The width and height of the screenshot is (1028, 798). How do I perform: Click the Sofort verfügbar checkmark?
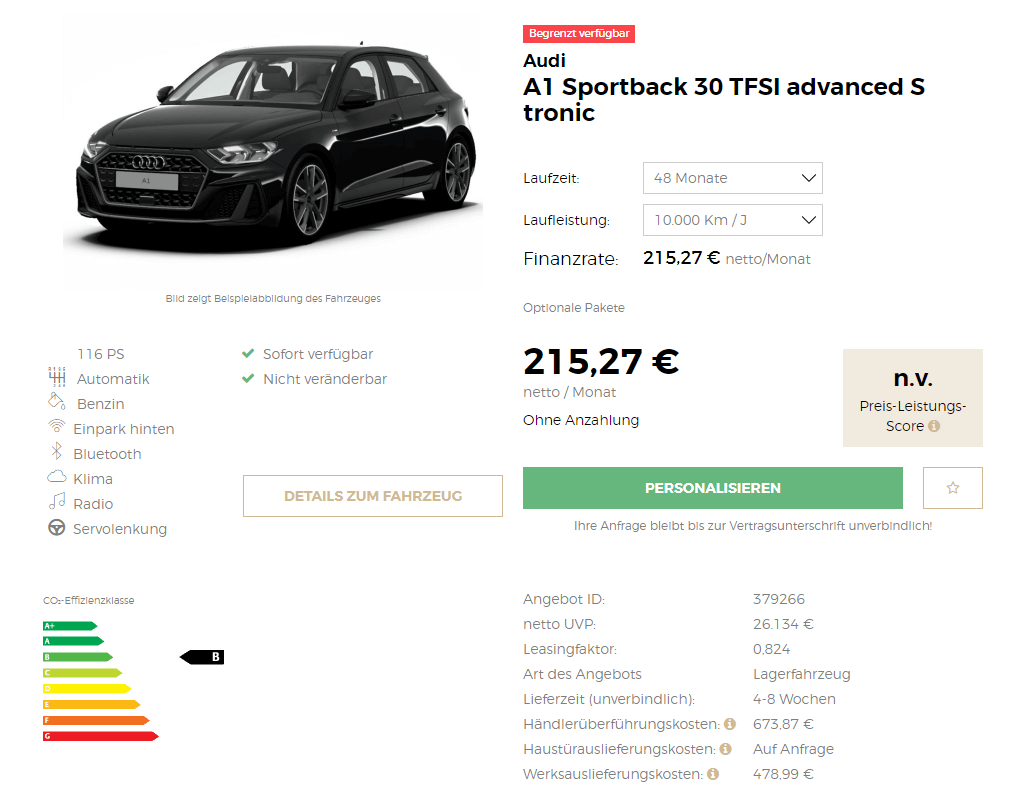pyautogui.click(x=248, y=353)
